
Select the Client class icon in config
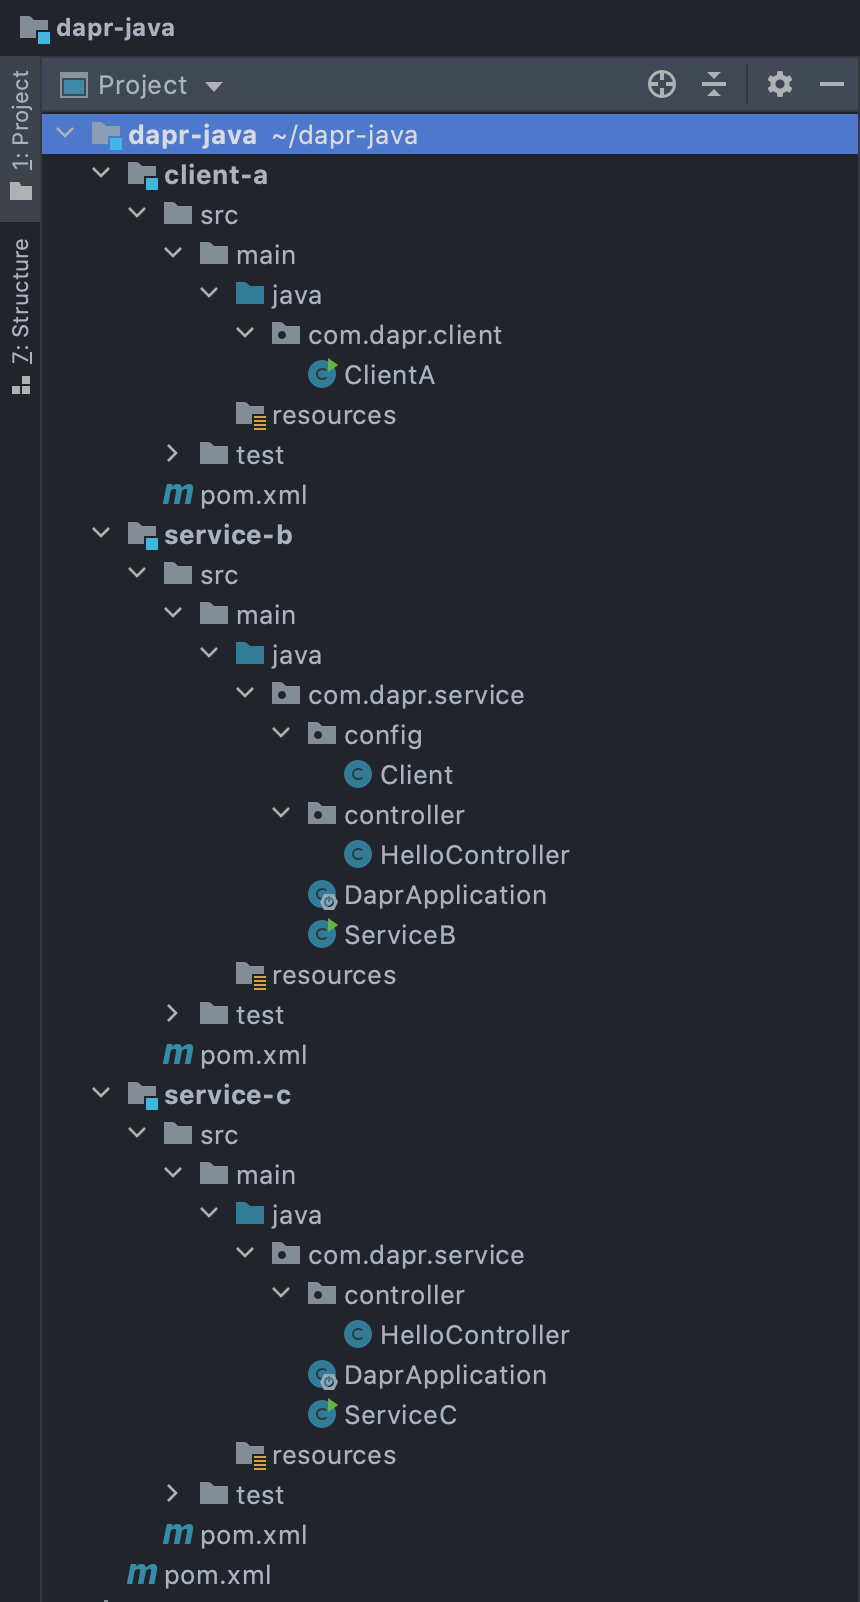pyautogui.click(x=357, y=774)
